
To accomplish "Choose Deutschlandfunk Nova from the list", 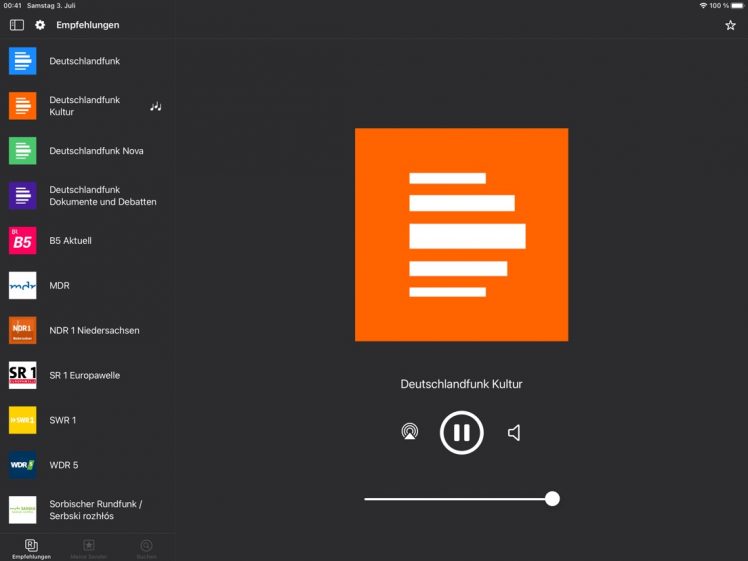I will [x=96, y=151].
